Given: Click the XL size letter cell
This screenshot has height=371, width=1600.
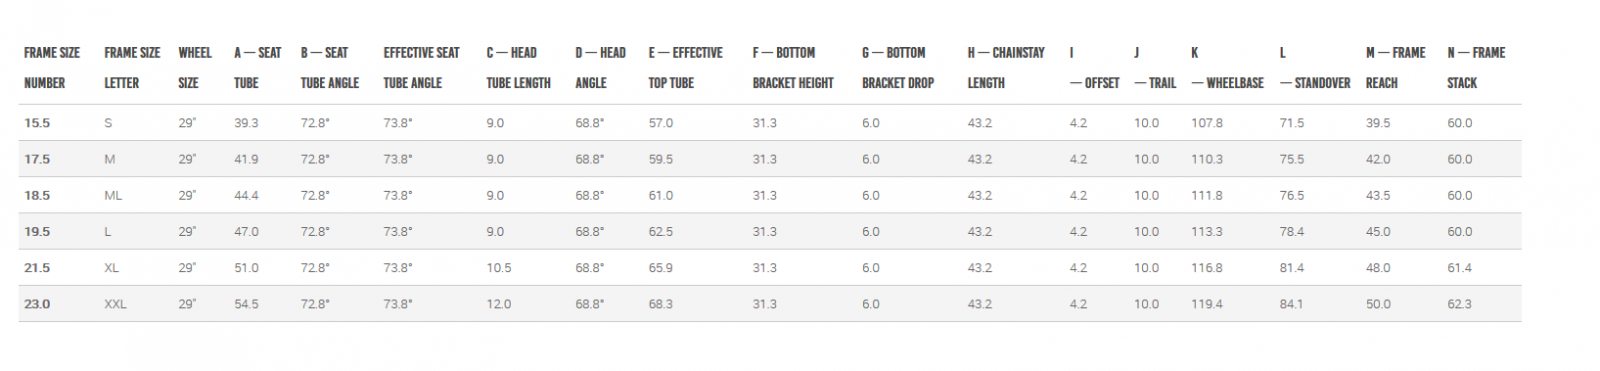Looking at the screenshot, I should coord(112,268).
